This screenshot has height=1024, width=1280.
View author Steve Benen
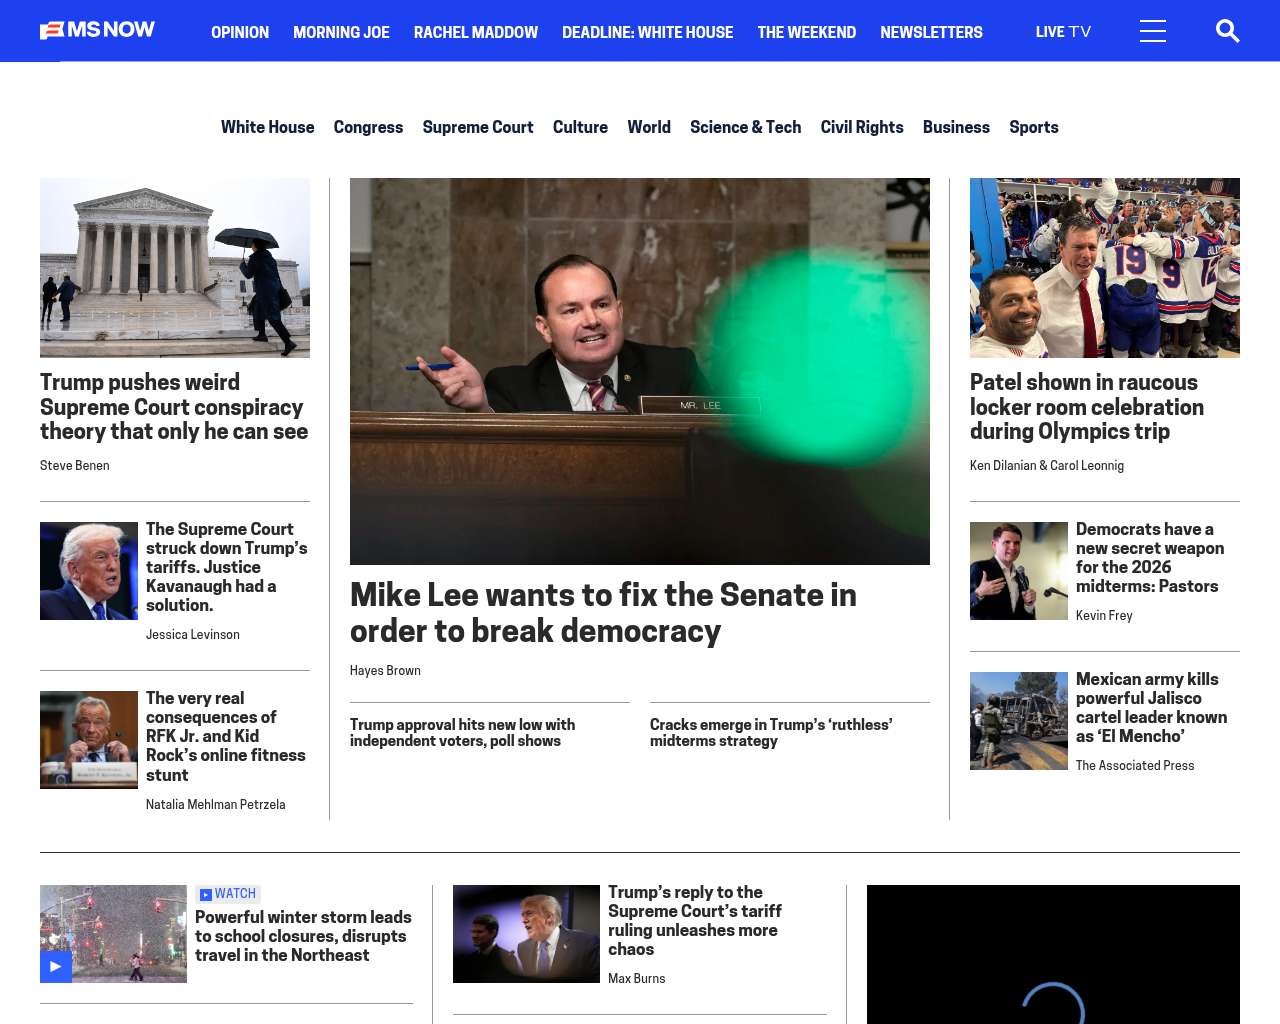(75, 466)
